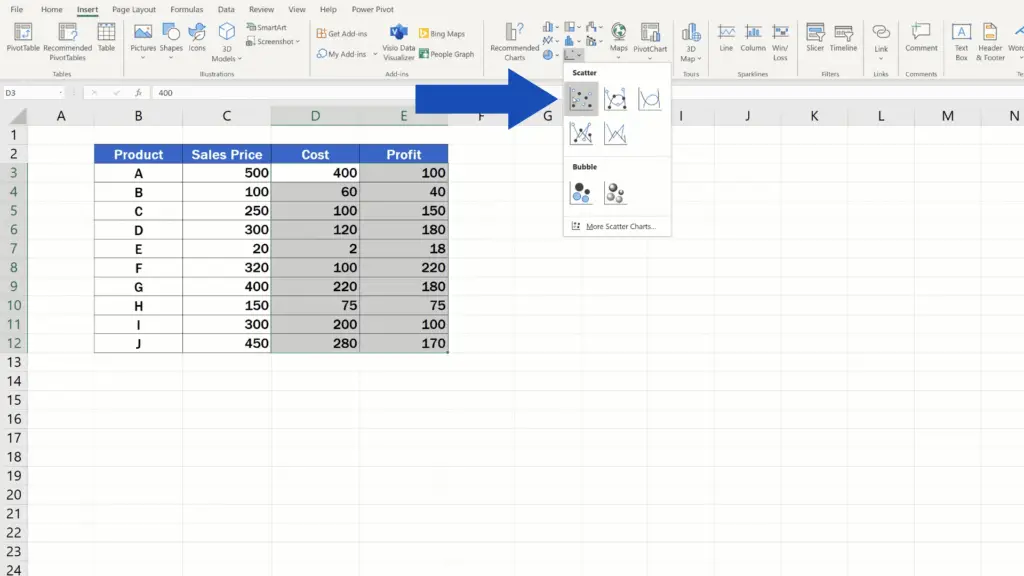
Task: Open the Page Layout tab
Action: [x=134, y=9]
